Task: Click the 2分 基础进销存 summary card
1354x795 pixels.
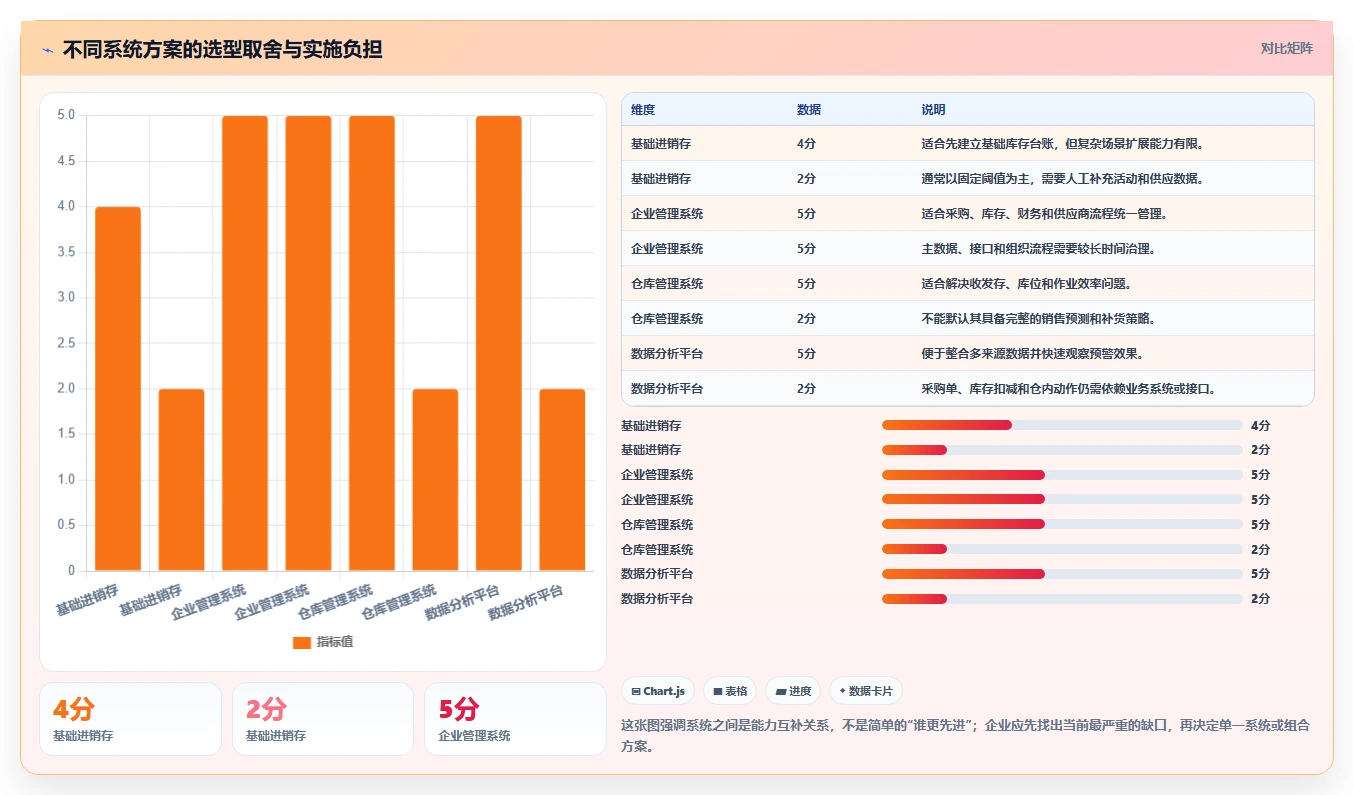Action: (323, 719)
